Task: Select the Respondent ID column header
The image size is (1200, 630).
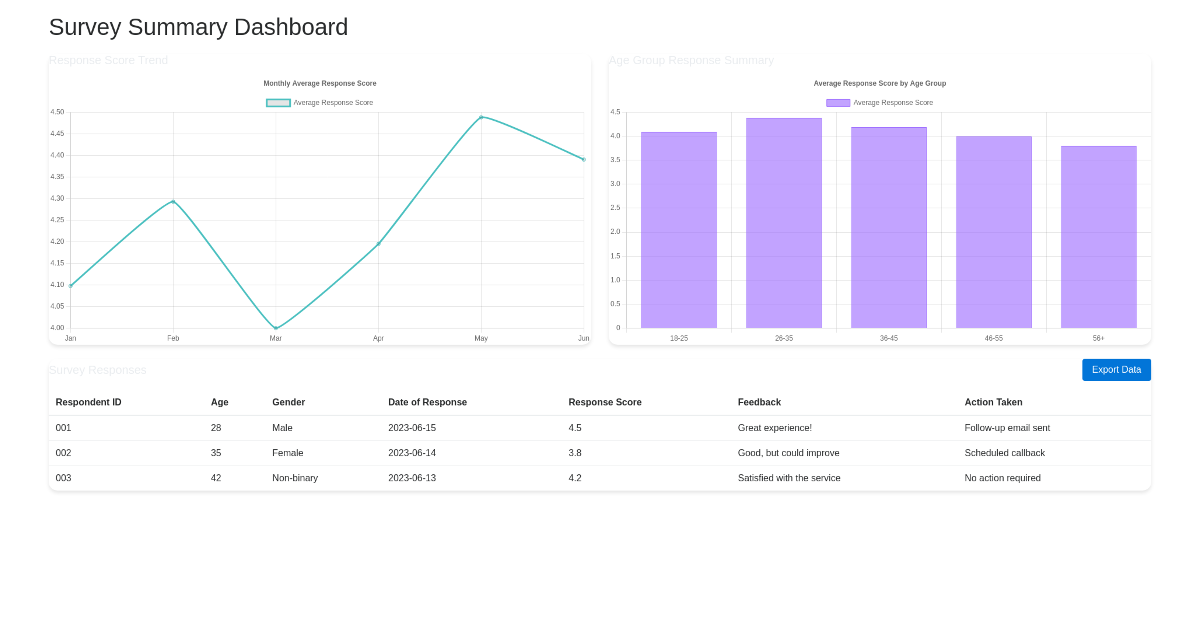Action: pyautogui.click(x=91, y=402)
